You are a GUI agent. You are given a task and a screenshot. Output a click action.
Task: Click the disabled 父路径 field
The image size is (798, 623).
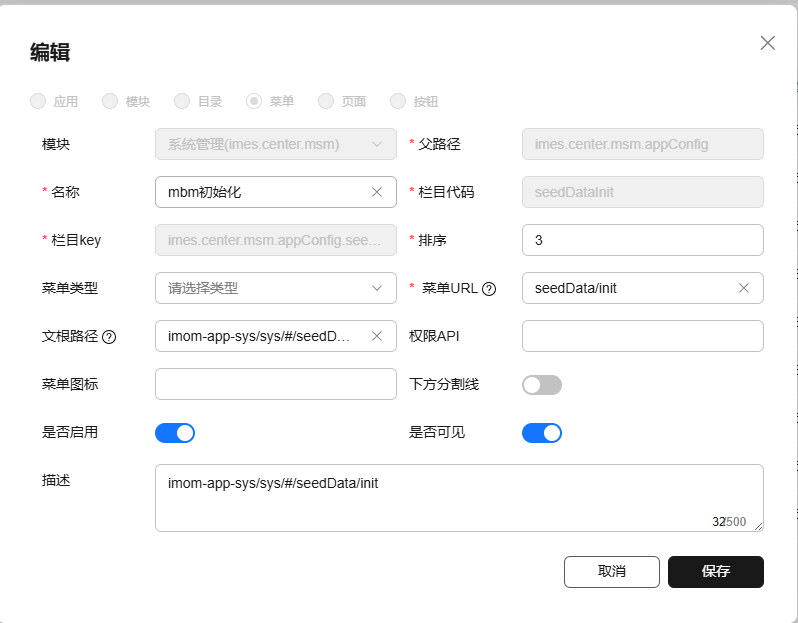click(x=643, y=144)
